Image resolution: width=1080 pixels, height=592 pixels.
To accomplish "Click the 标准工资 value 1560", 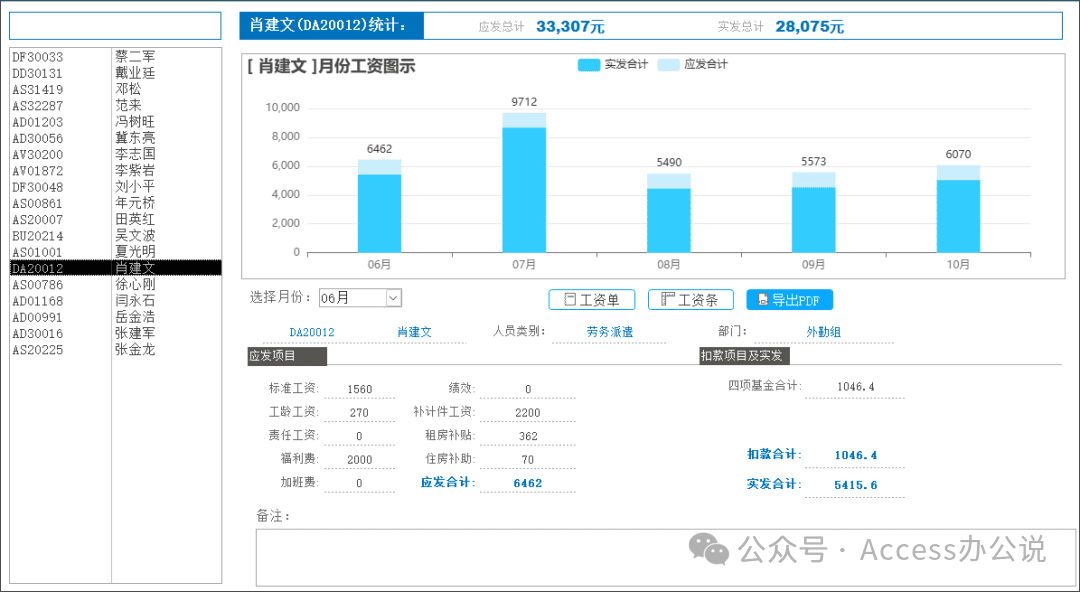I will pyautogui.click(x=360, y=389).
